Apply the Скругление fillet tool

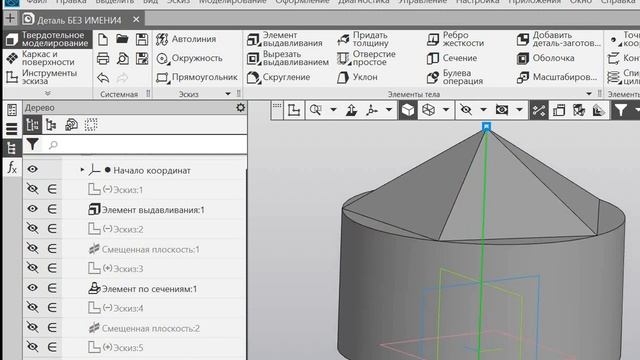278,77
